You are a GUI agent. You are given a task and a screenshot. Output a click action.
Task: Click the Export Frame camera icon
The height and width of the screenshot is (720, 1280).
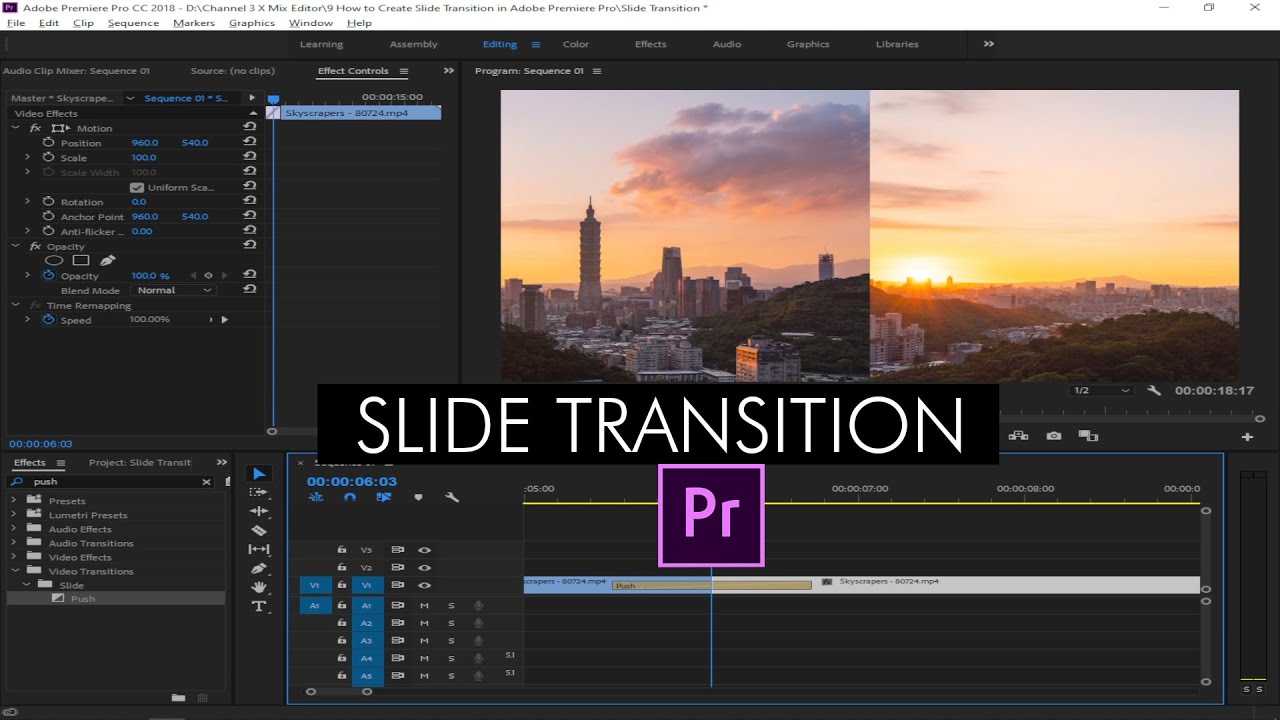click(x=1053, y=436)
